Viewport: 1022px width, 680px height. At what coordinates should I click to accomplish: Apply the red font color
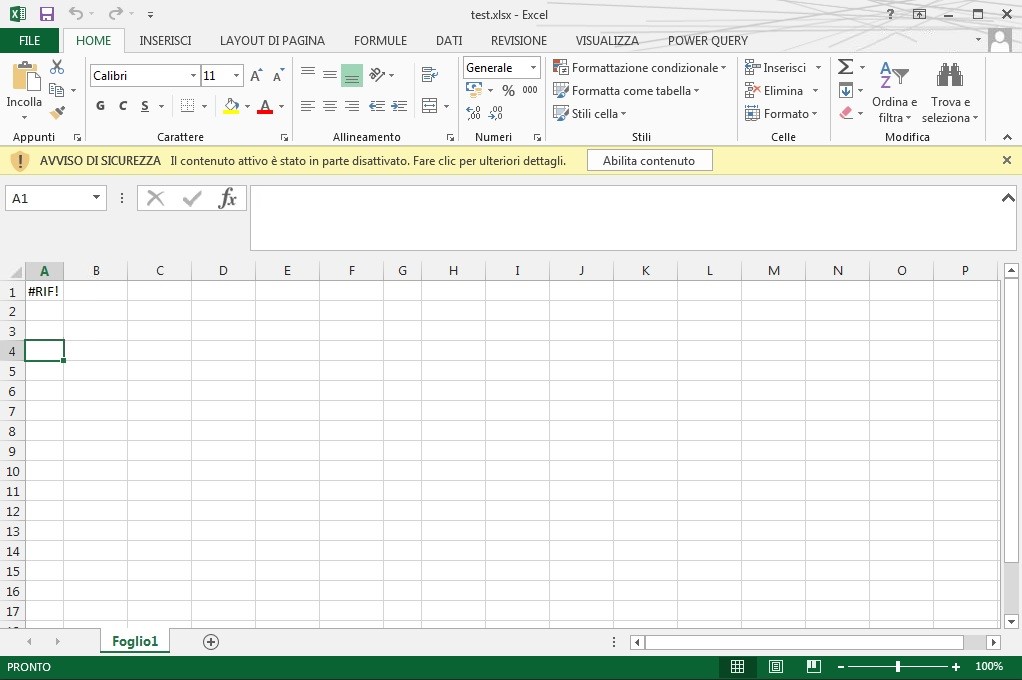click(x=265, y=106)
